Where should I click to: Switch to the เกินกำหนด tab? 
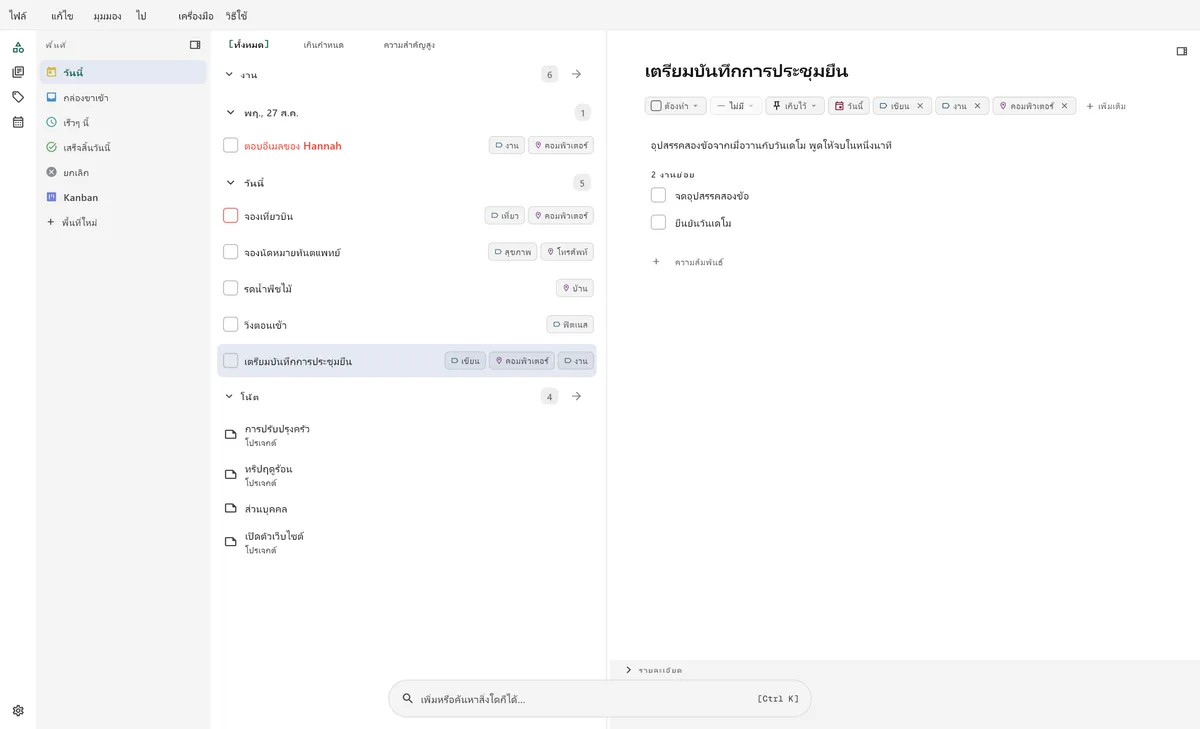pos(325,45)
